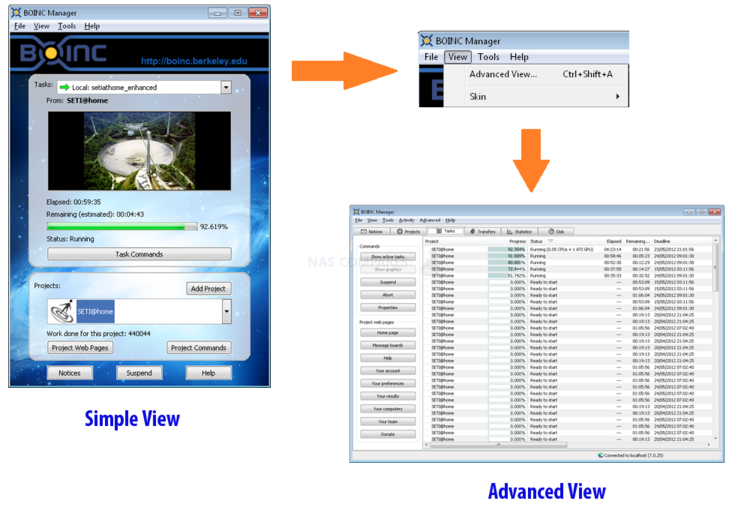
Task: Click the Your computers button
Action: [x=388, y=409]
